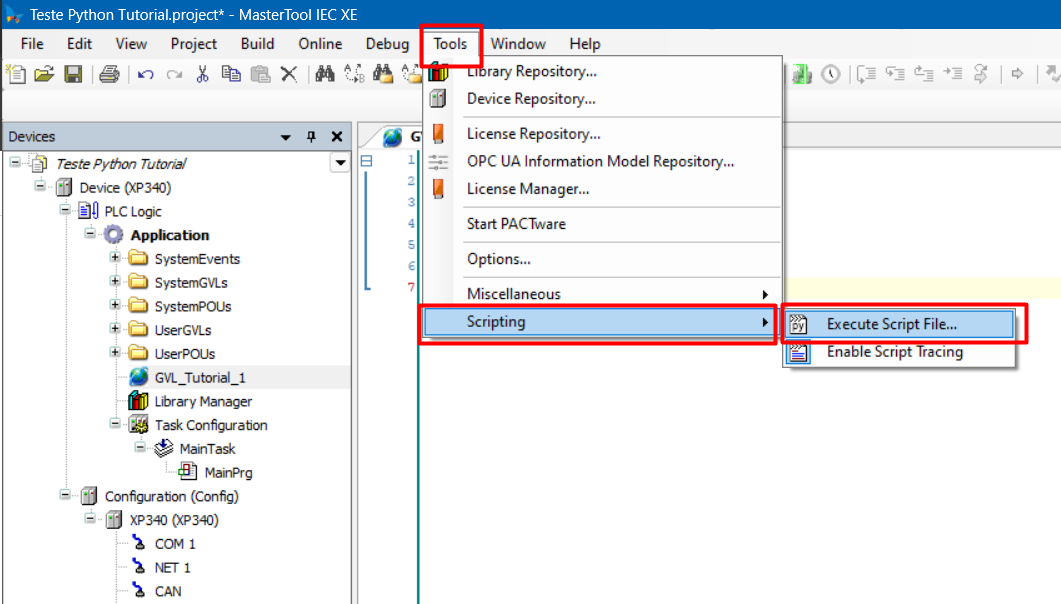Click the Library Manager icon in the tree
The image size is (1061, 604).
coord(138,401)
